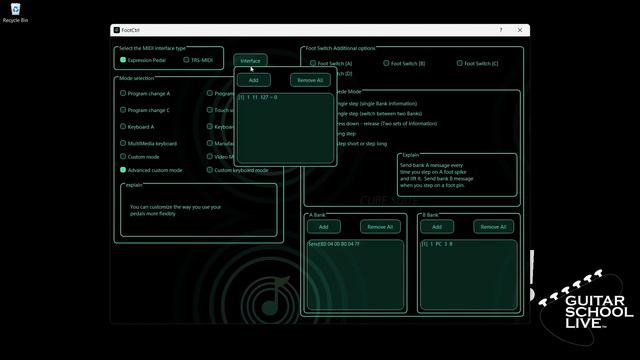Select Advanced custom mode option
Viewport: 640px width, 360px height.
pos(151,170)
